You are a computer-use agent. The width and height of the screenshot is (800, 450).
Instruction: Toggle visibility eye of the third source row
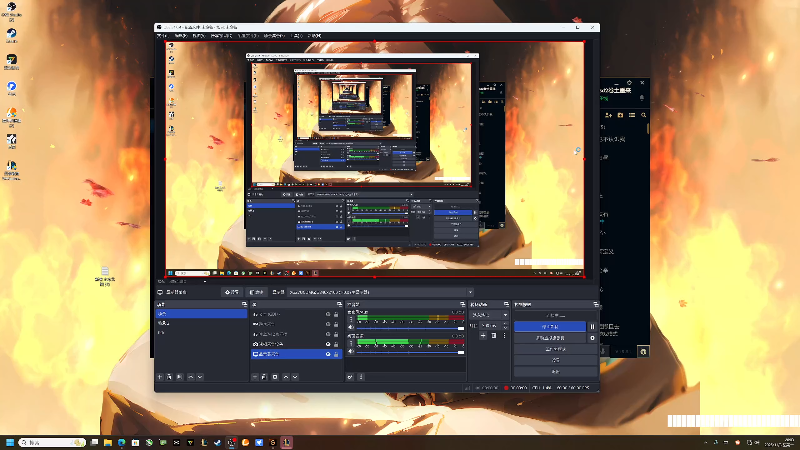pyautogui.click(x=328, y=334)
